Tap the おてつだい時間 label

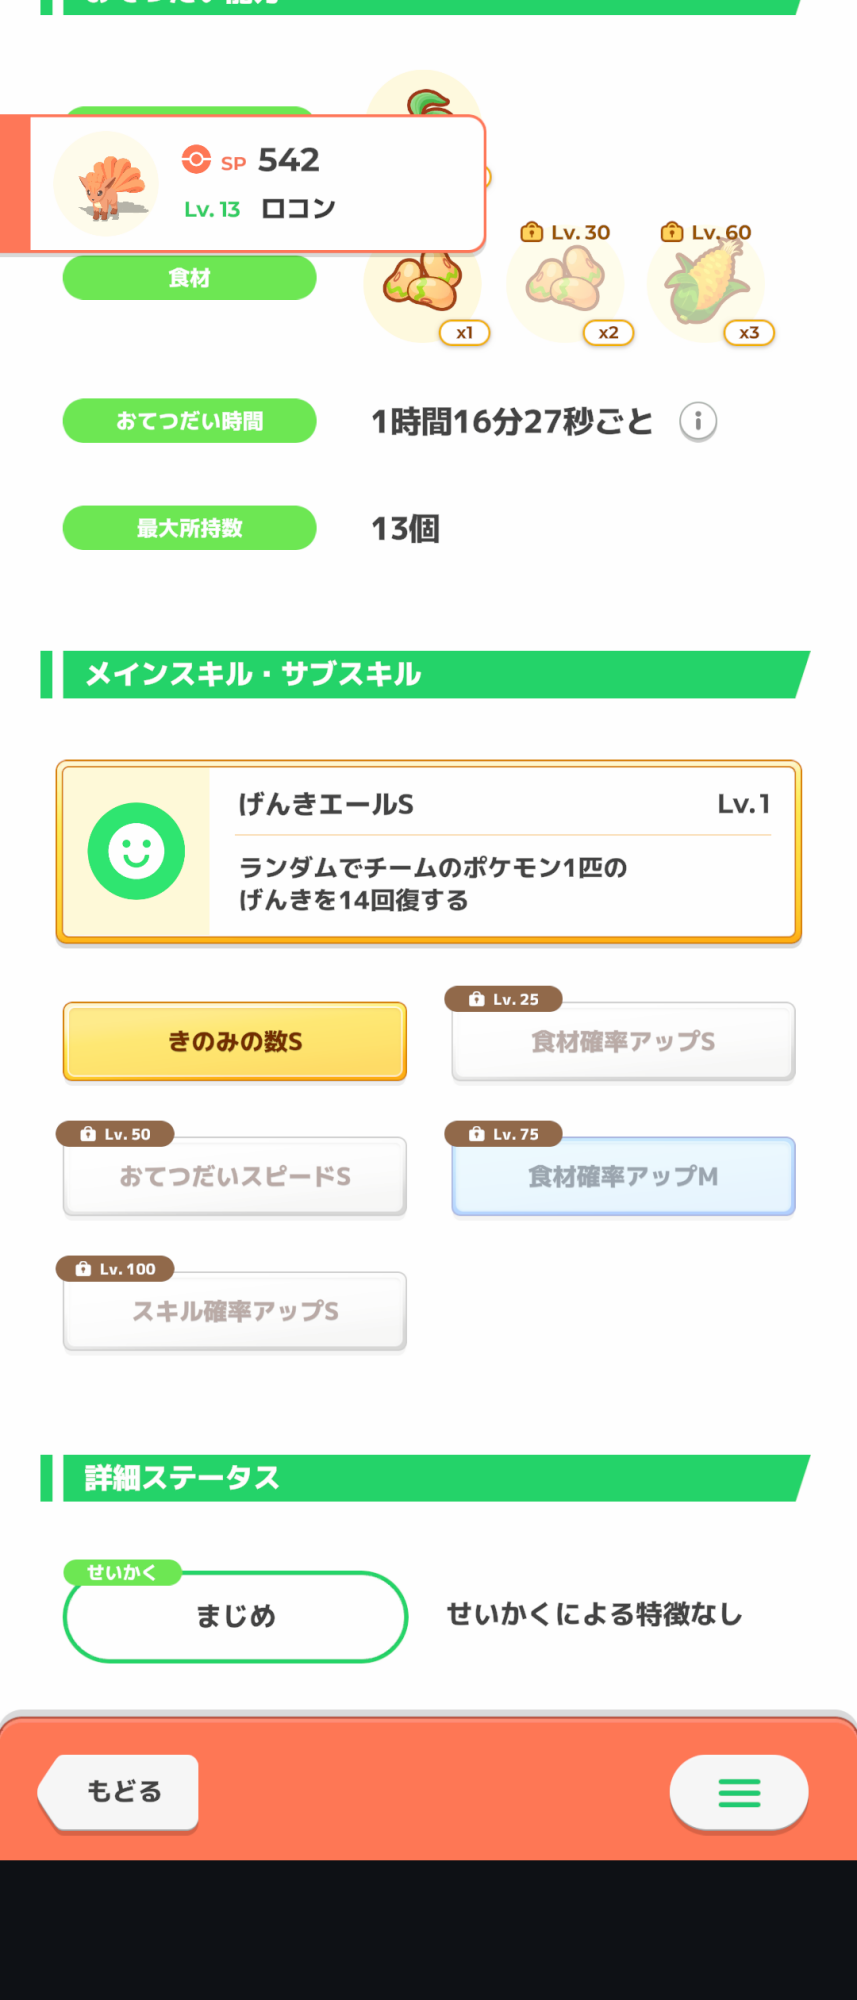(189, 421)
